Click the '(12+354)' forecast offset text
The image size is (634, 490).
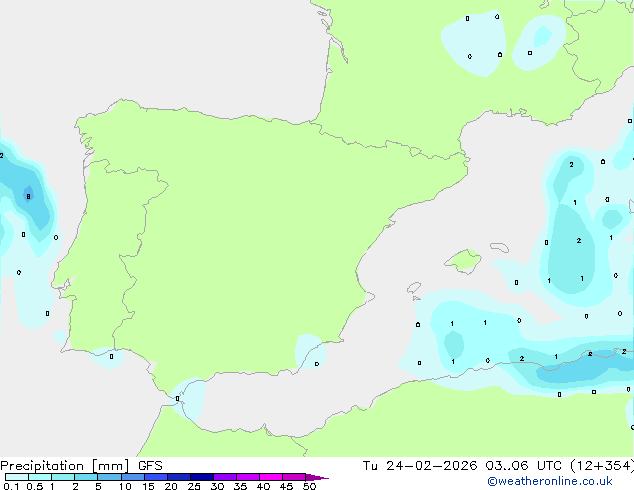602,466
